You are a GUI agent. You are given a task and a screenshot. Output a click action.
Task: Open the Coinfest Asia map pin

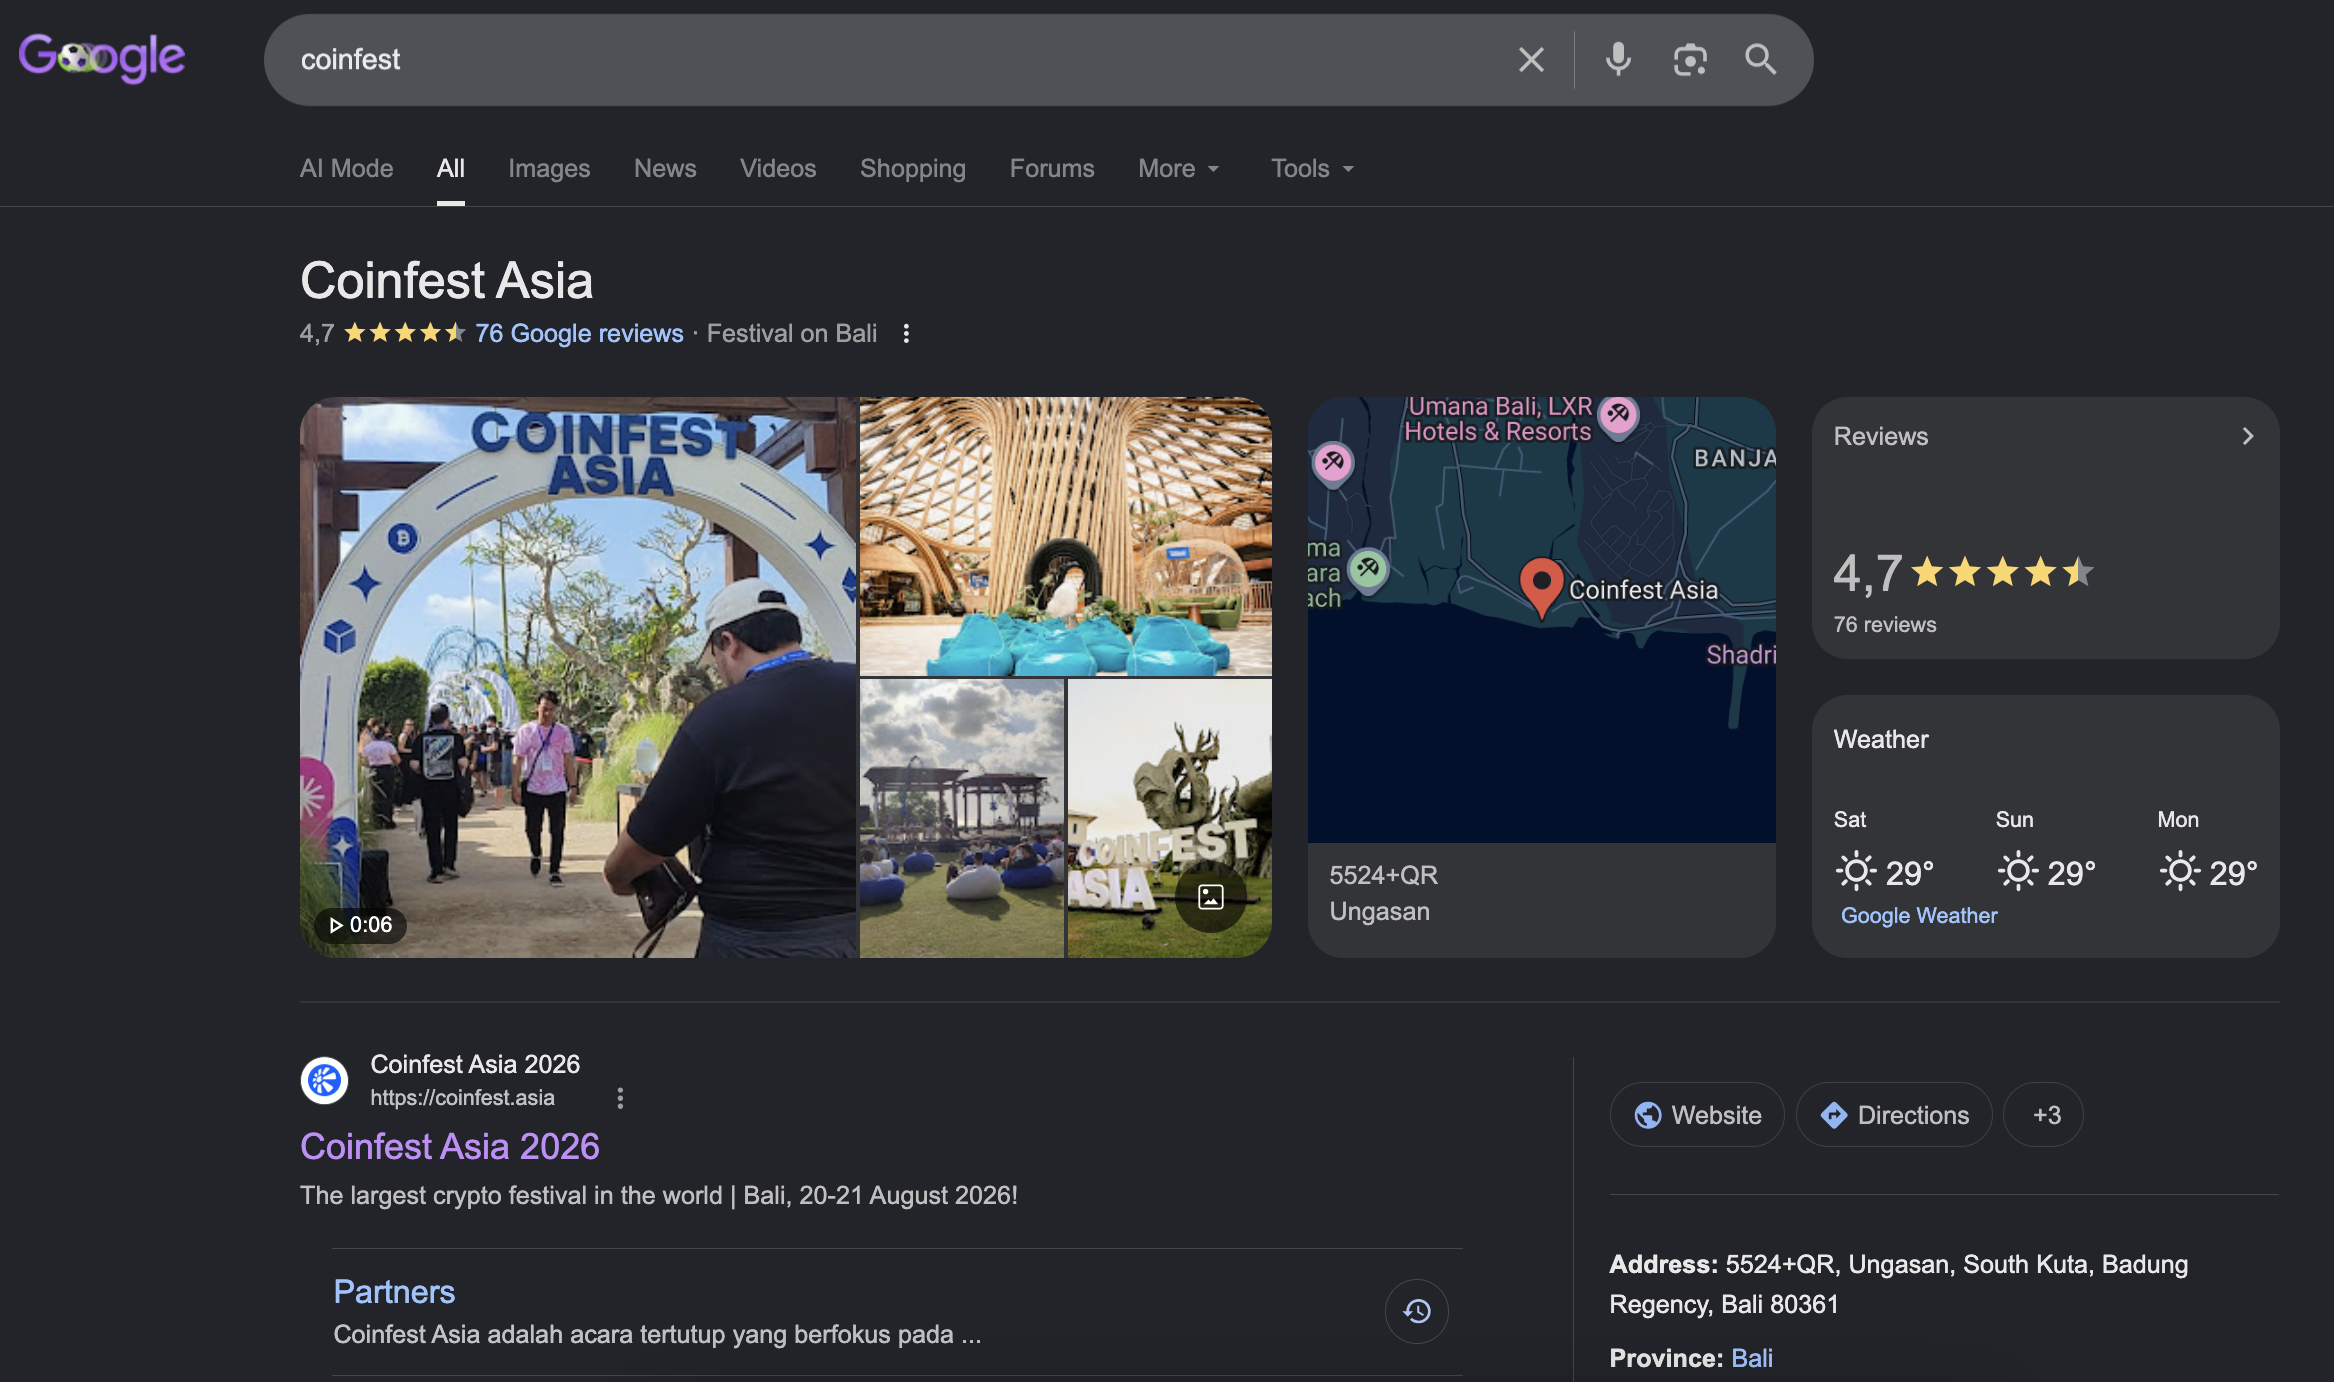point(1541,588)
